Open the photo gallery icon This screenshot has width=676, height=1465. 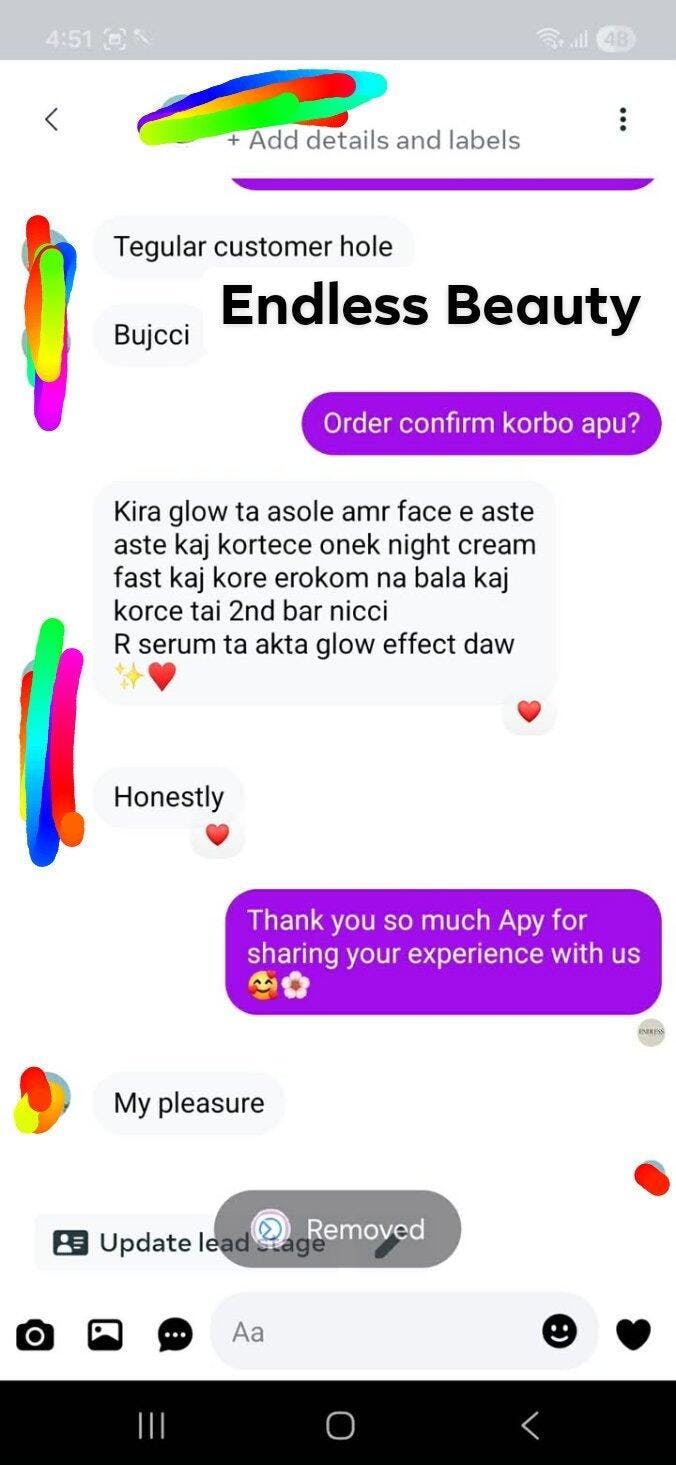tap(105, 1334)
